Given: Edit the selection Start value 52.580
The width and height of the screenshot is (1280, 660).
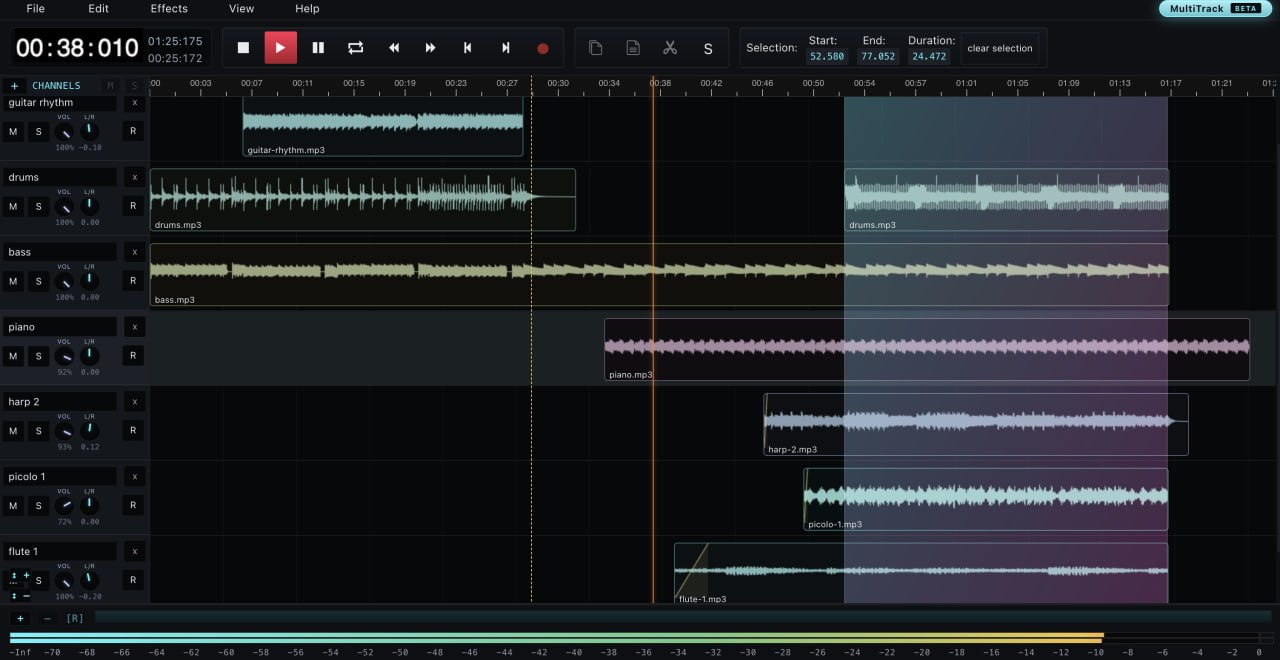Looking at the screenshot, I should coord(826,57).
